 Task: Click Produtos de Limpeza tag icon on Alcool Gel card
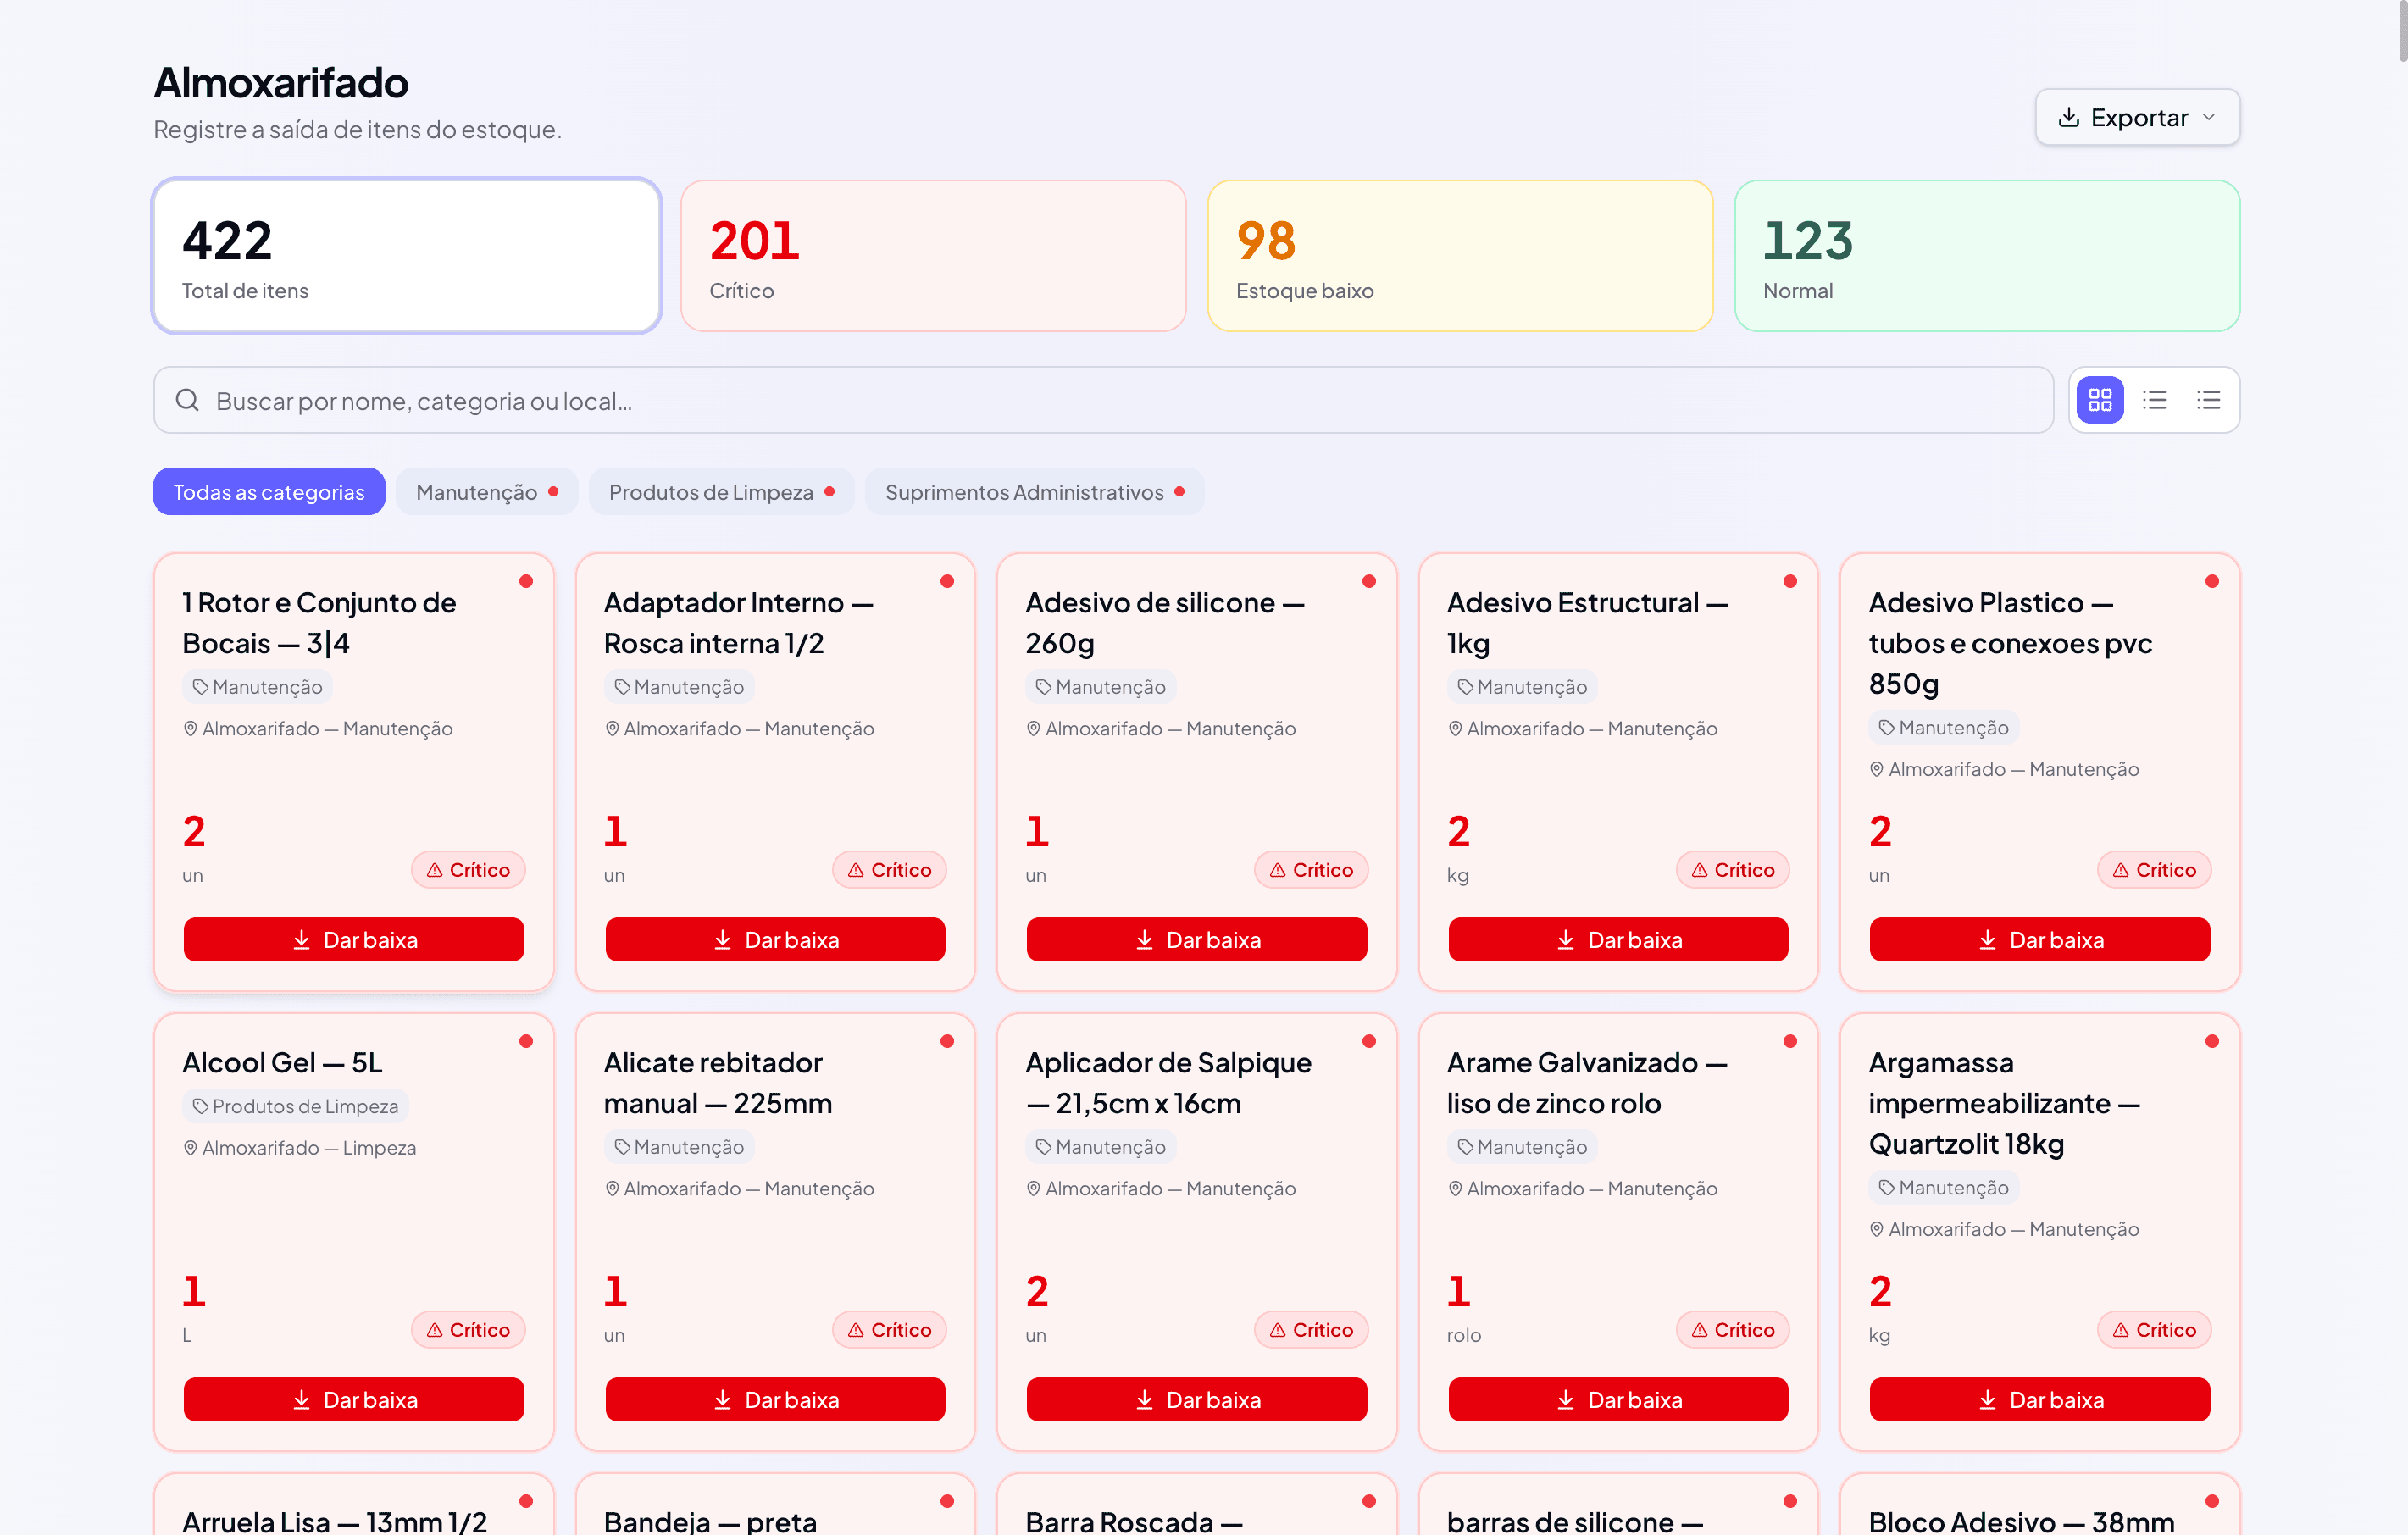(x=200, y=1106)
